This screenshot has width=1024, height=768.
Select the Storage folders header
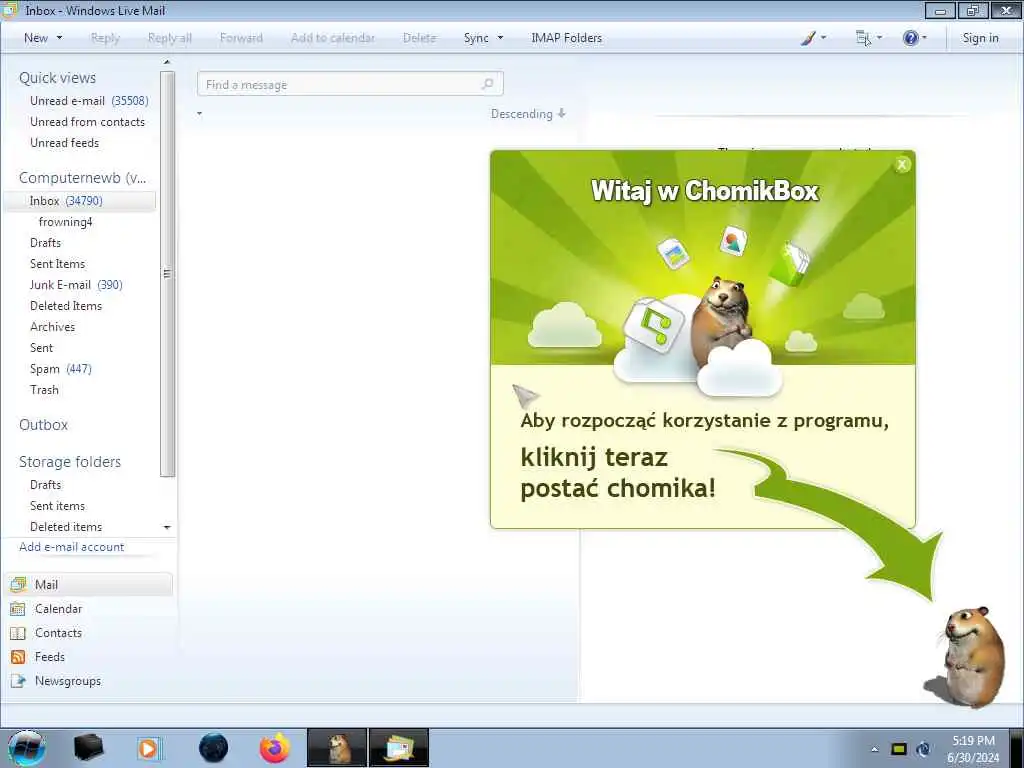(x=70, y=462)
